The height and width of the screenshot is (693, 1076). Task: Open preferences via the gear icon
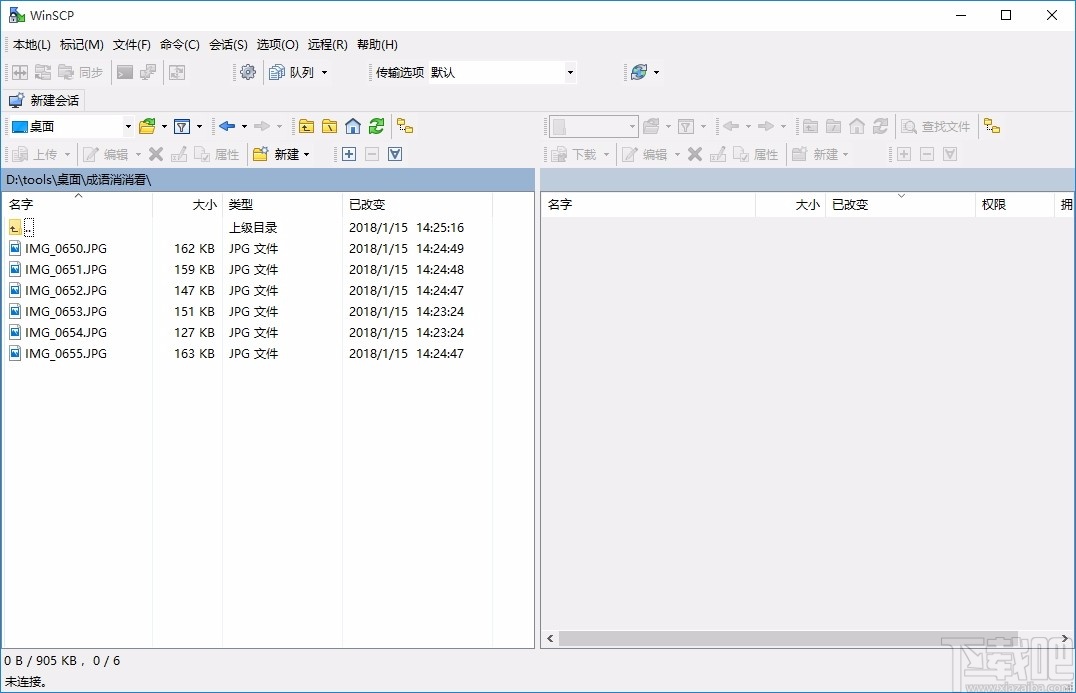pos(247,72)
